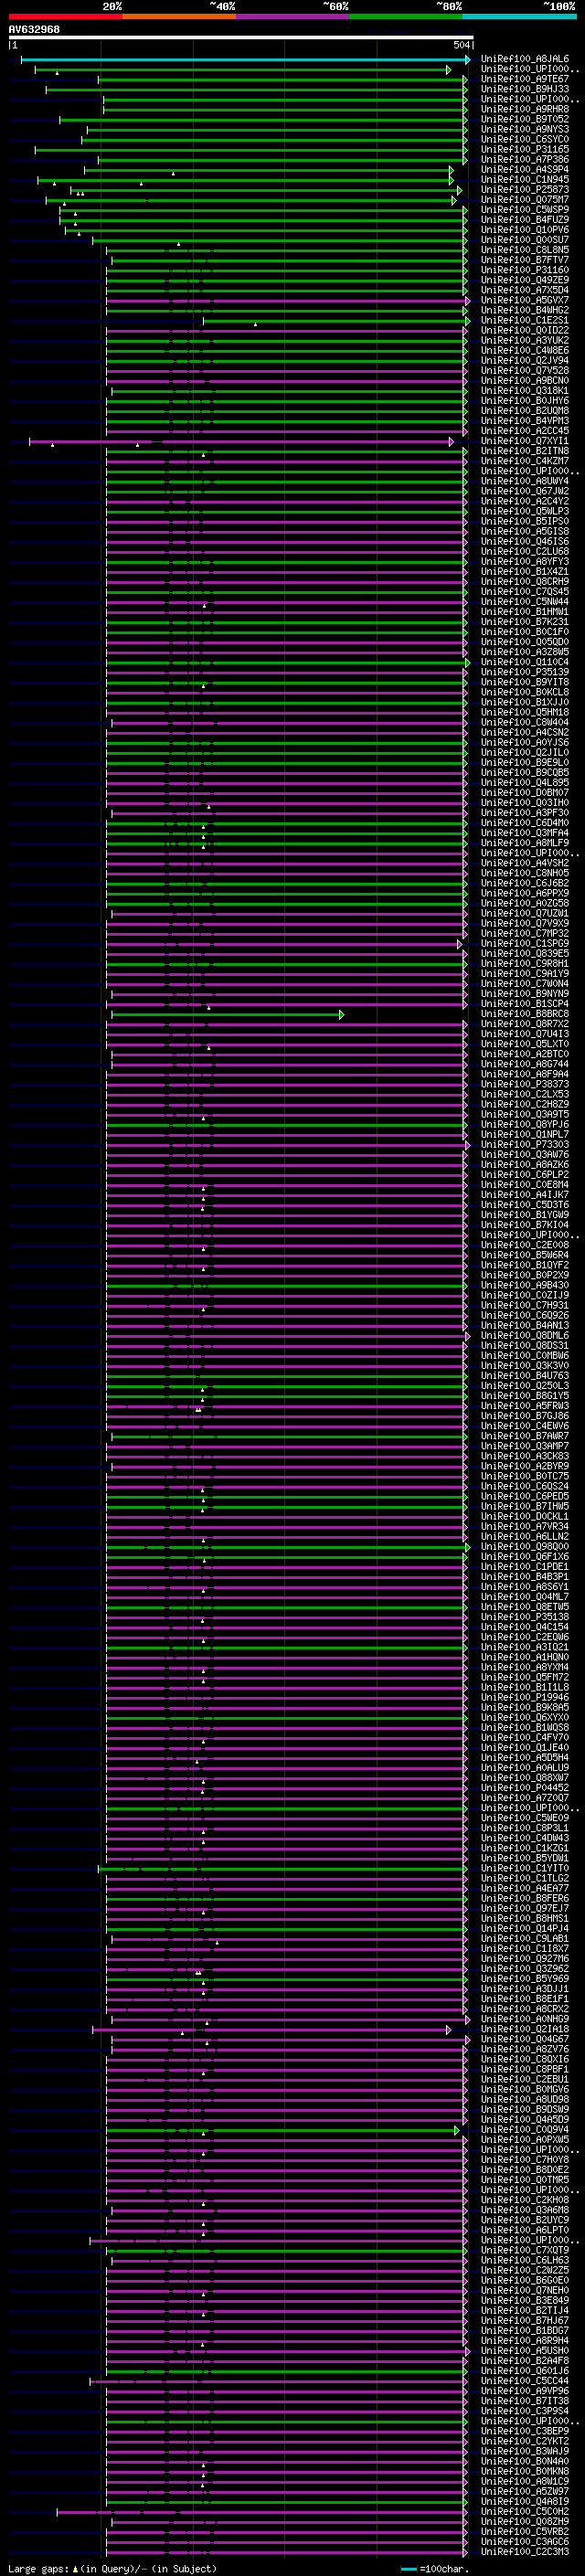
Task: Click hit label UniRef100_A7X5D4
Action: click(x=524, y=290)
